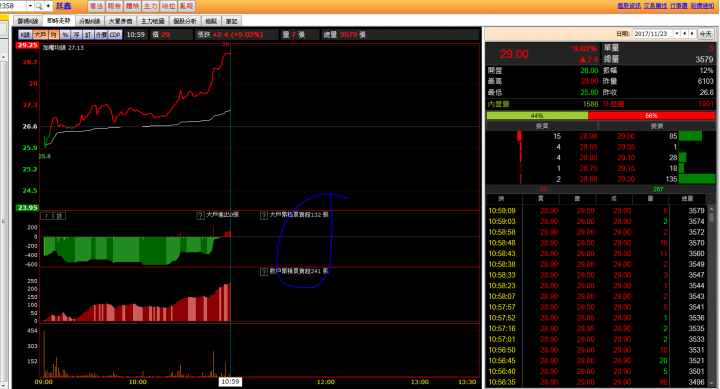Click the 換 switch indicator button
This screenshot has width=720, height=389.
[x=60, y=216]
